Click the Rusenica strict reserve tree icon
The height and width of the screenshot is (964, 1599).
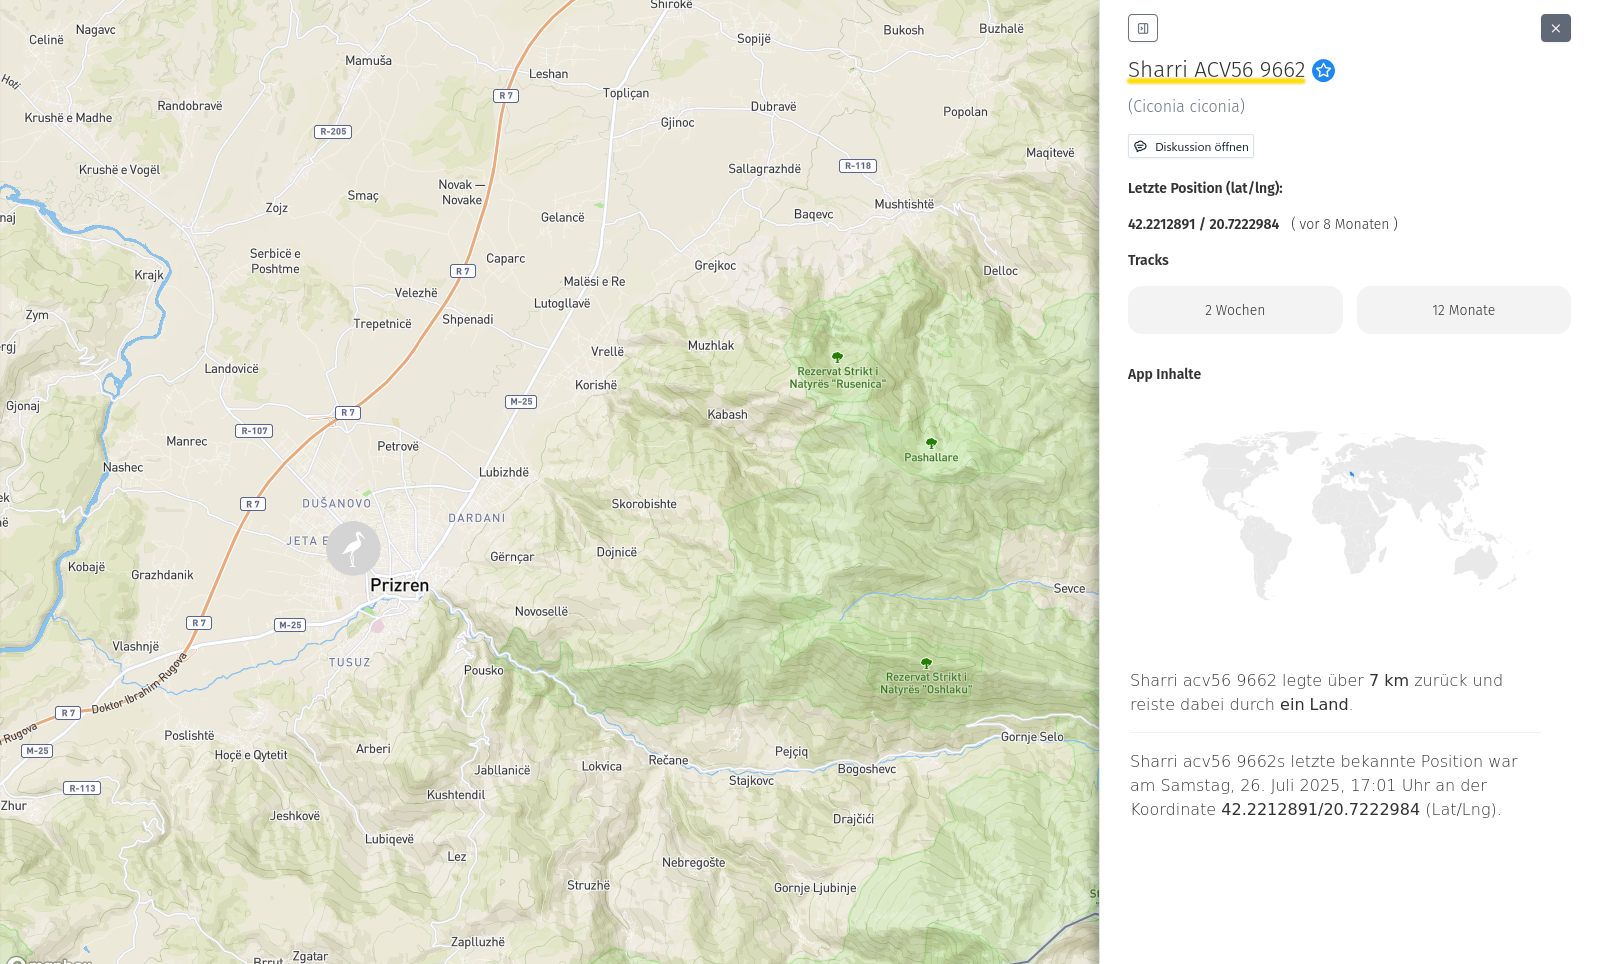(x=837, y=357)
